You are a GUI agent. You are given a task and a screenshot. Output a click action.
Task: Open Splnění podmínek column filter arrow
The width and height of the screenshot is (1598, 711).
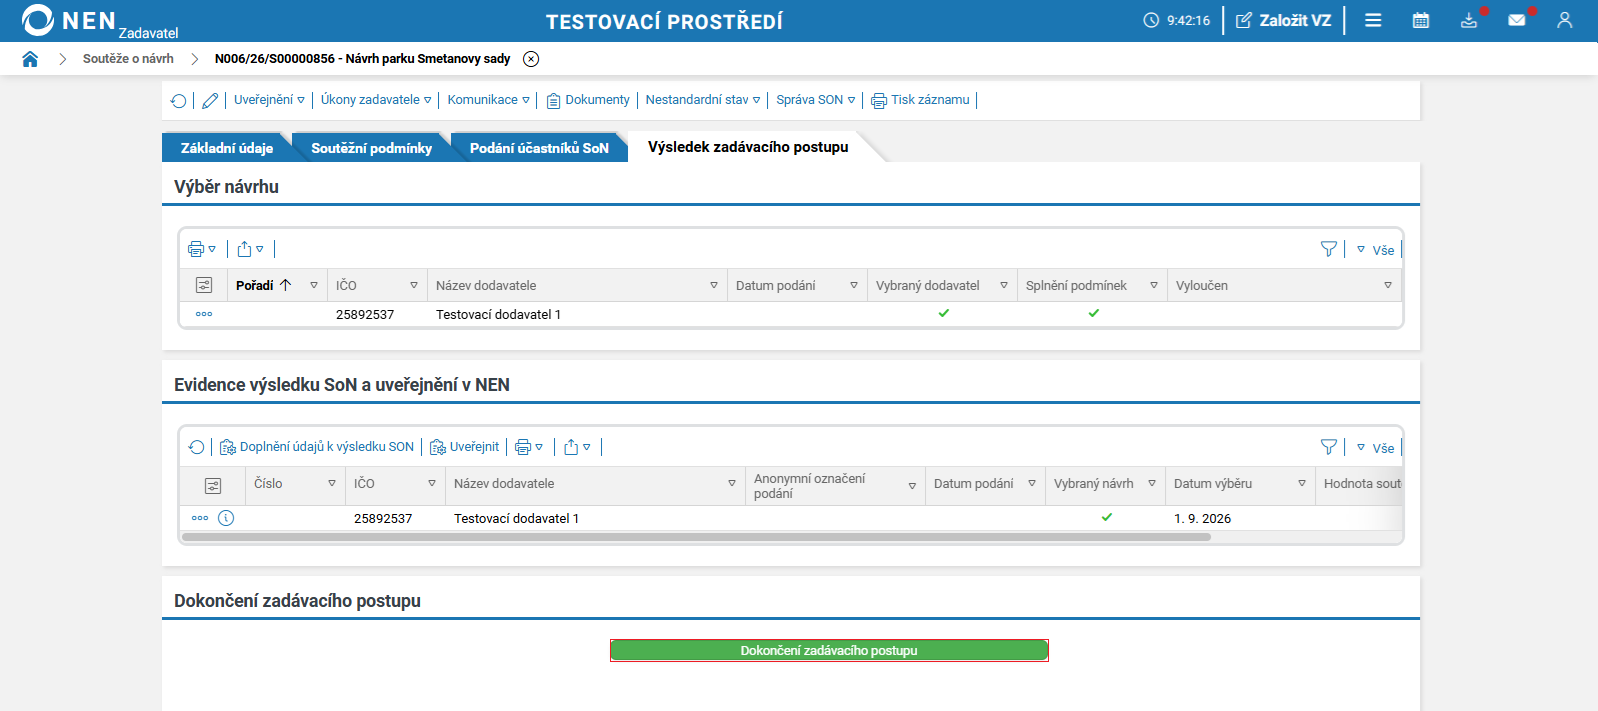pyautogui.click(x=1154, y=285)
